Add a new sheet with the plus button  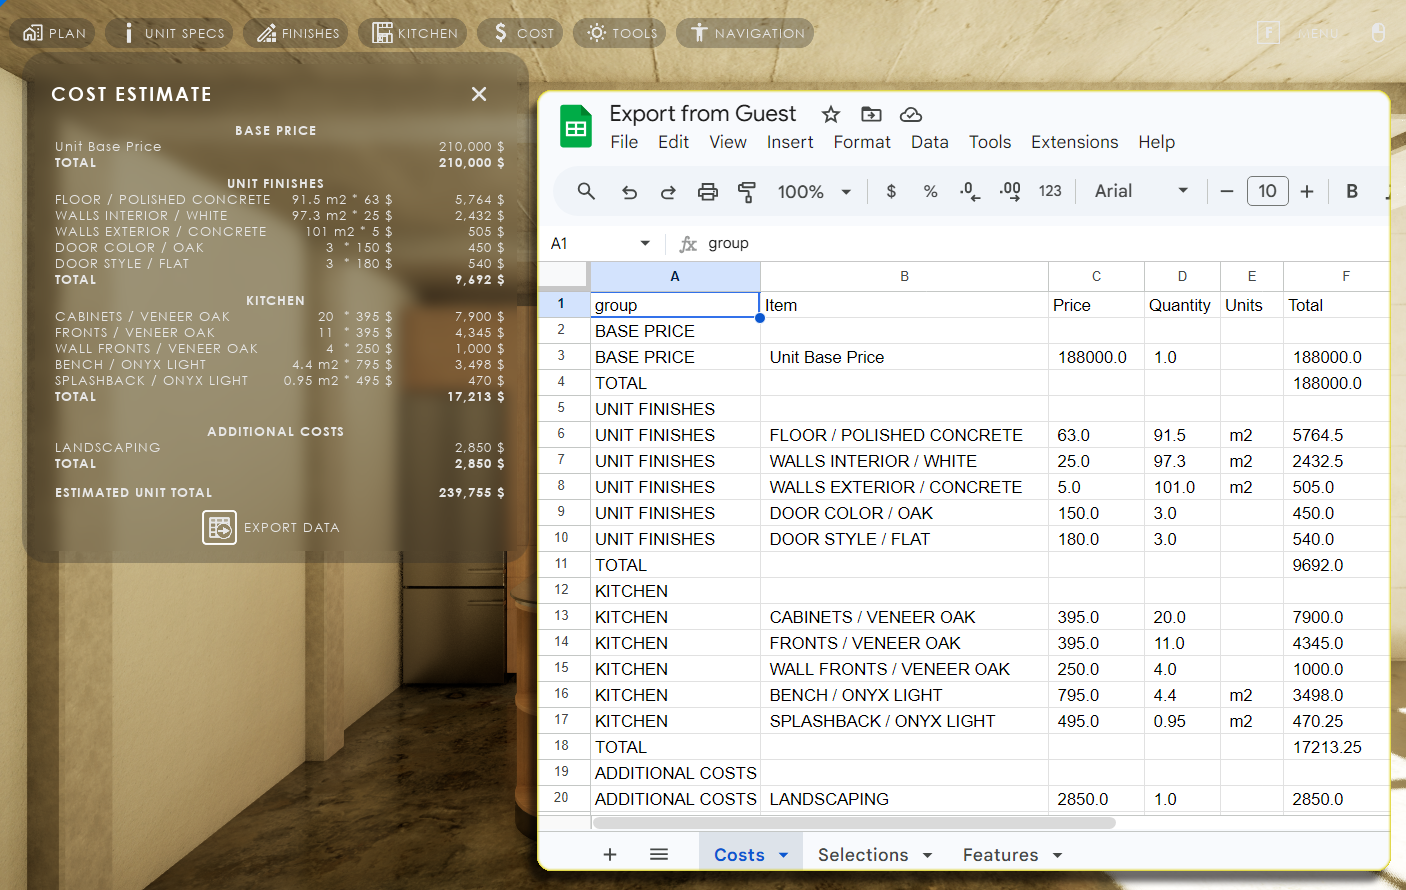pyautogui.click(x=610, y=855)
